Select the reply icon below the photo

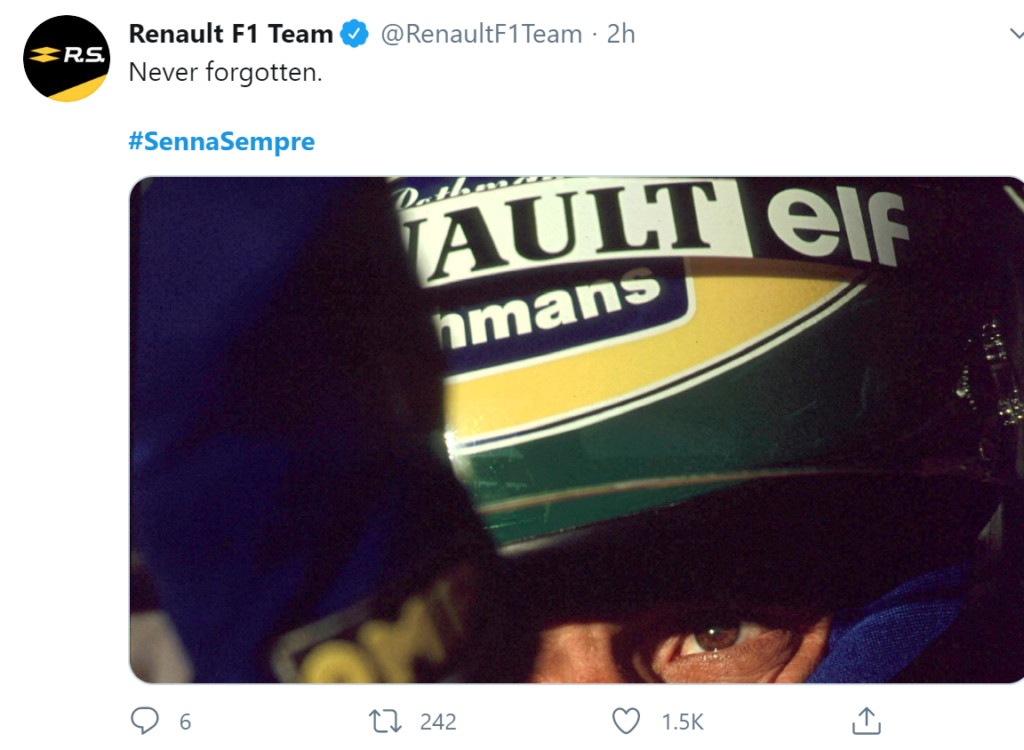[x=144, y=720]
